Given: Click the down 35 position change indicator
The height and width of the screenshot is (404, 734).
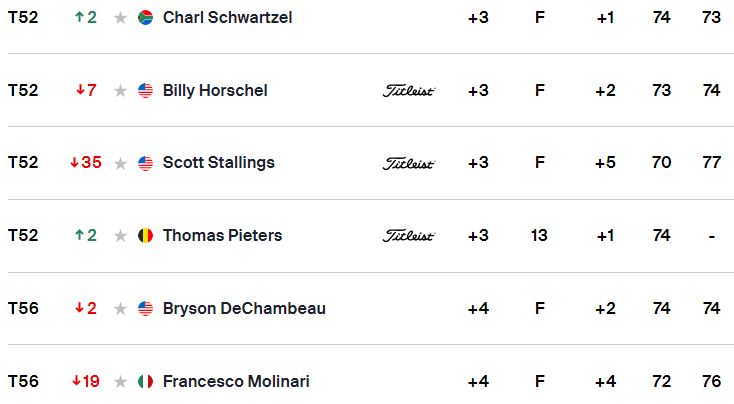Looking at the screenshot, I should (86, 162).
